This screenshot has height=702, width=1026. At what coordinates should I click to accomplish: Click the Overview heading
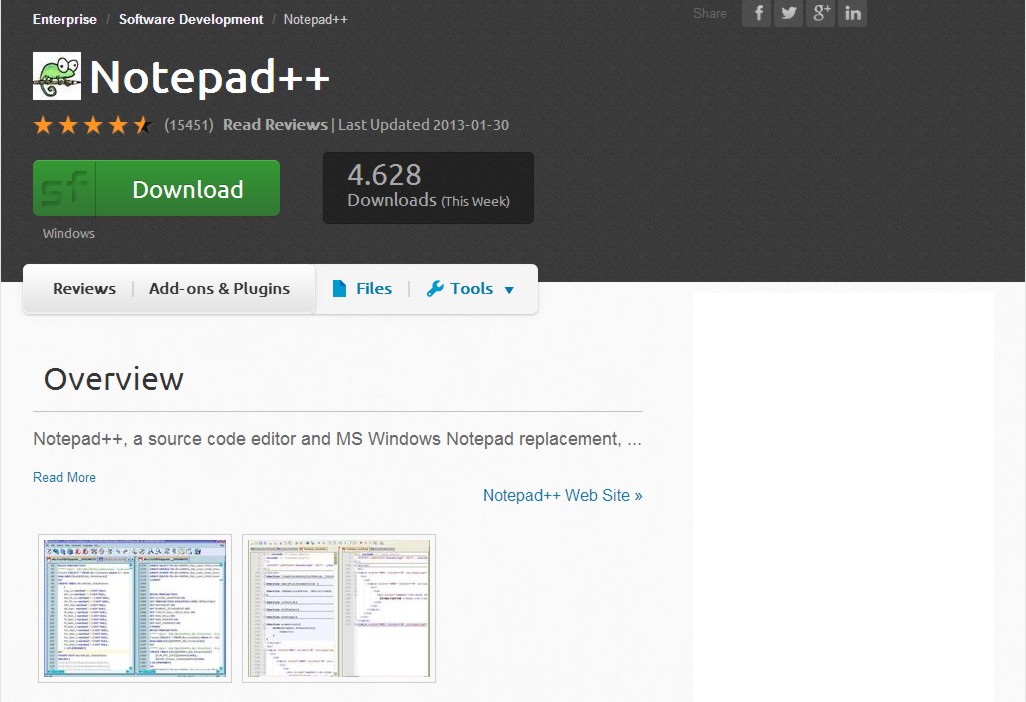click(114, 379)
